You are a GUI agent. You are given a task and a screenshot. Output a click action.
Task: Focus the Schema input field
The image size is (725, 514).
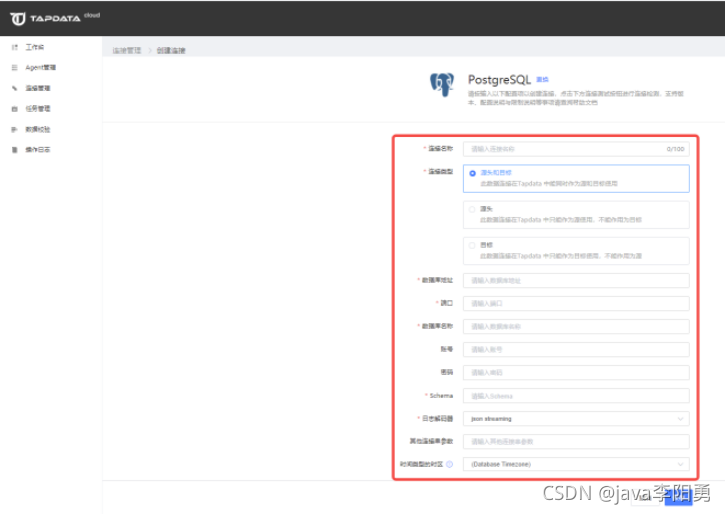pos(576,396)
